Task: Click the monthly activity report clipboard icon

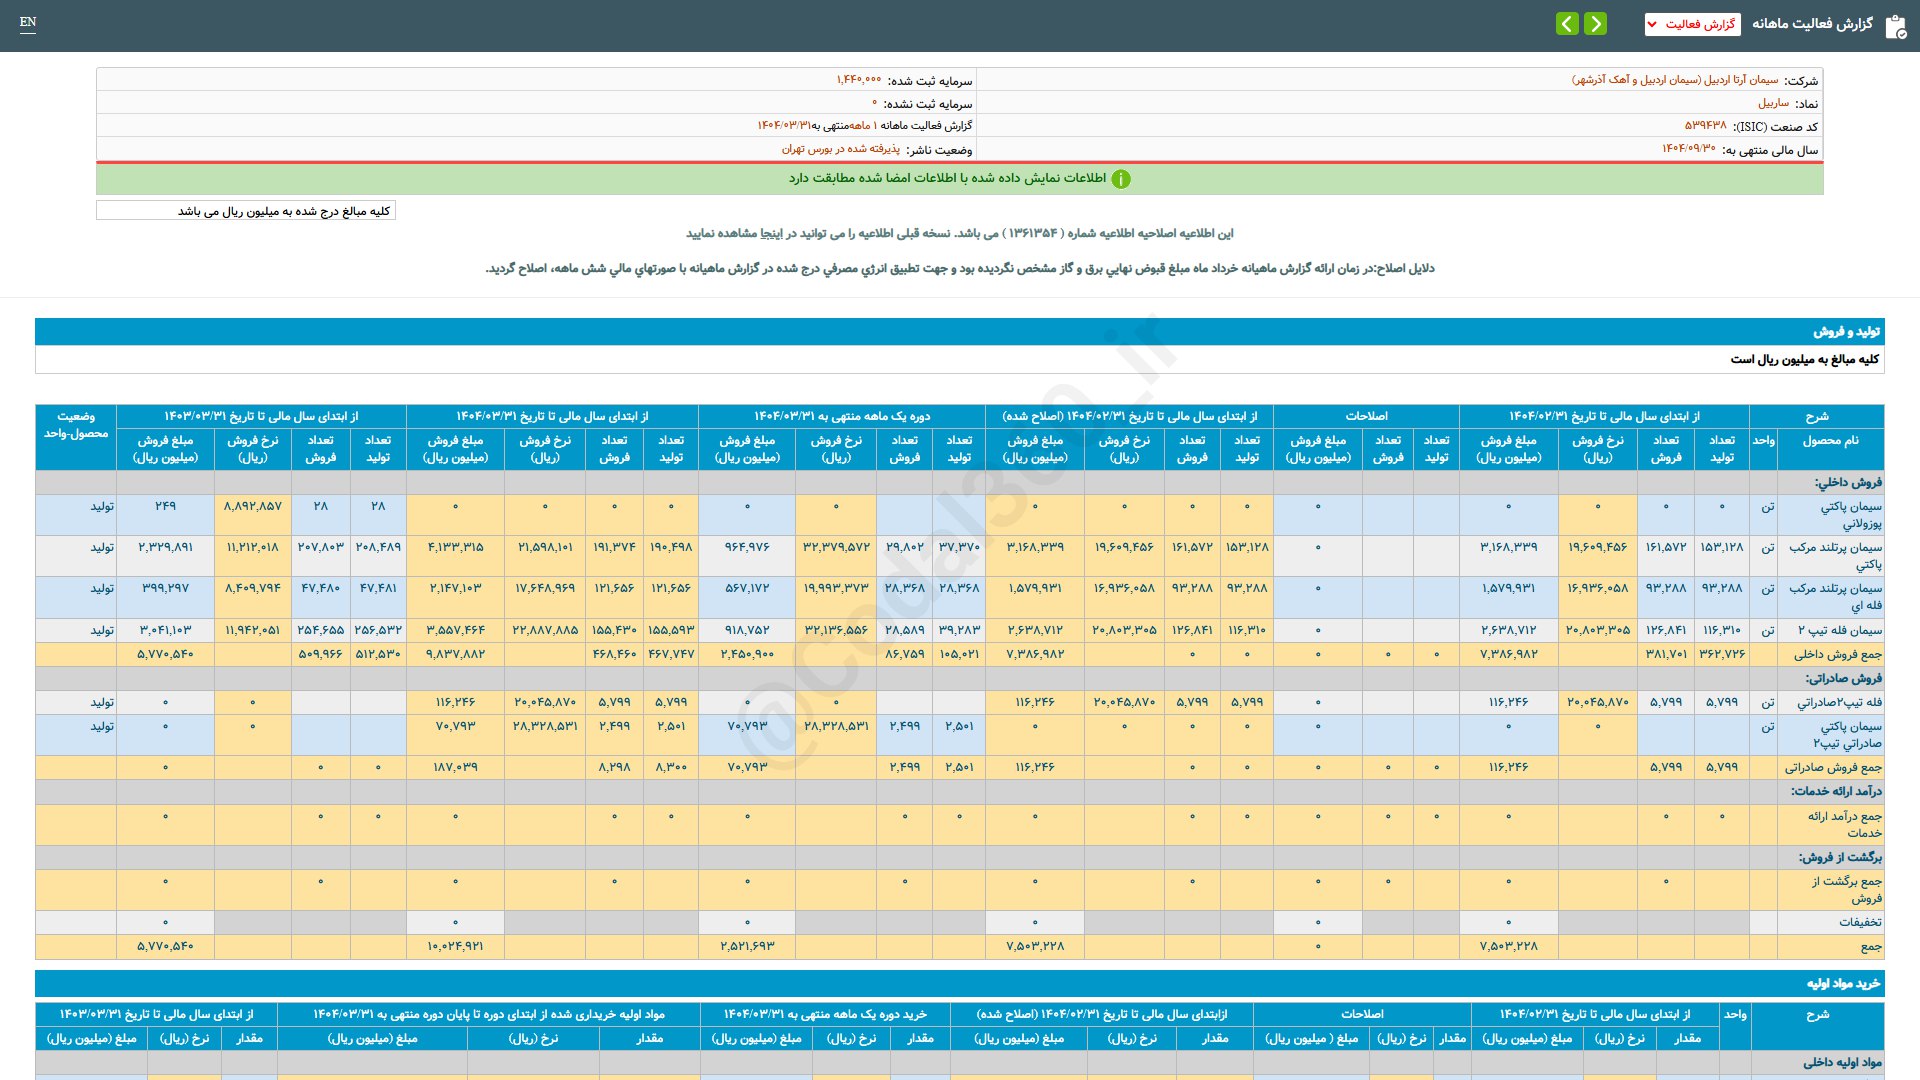Action: click(x=1895, y=26)
